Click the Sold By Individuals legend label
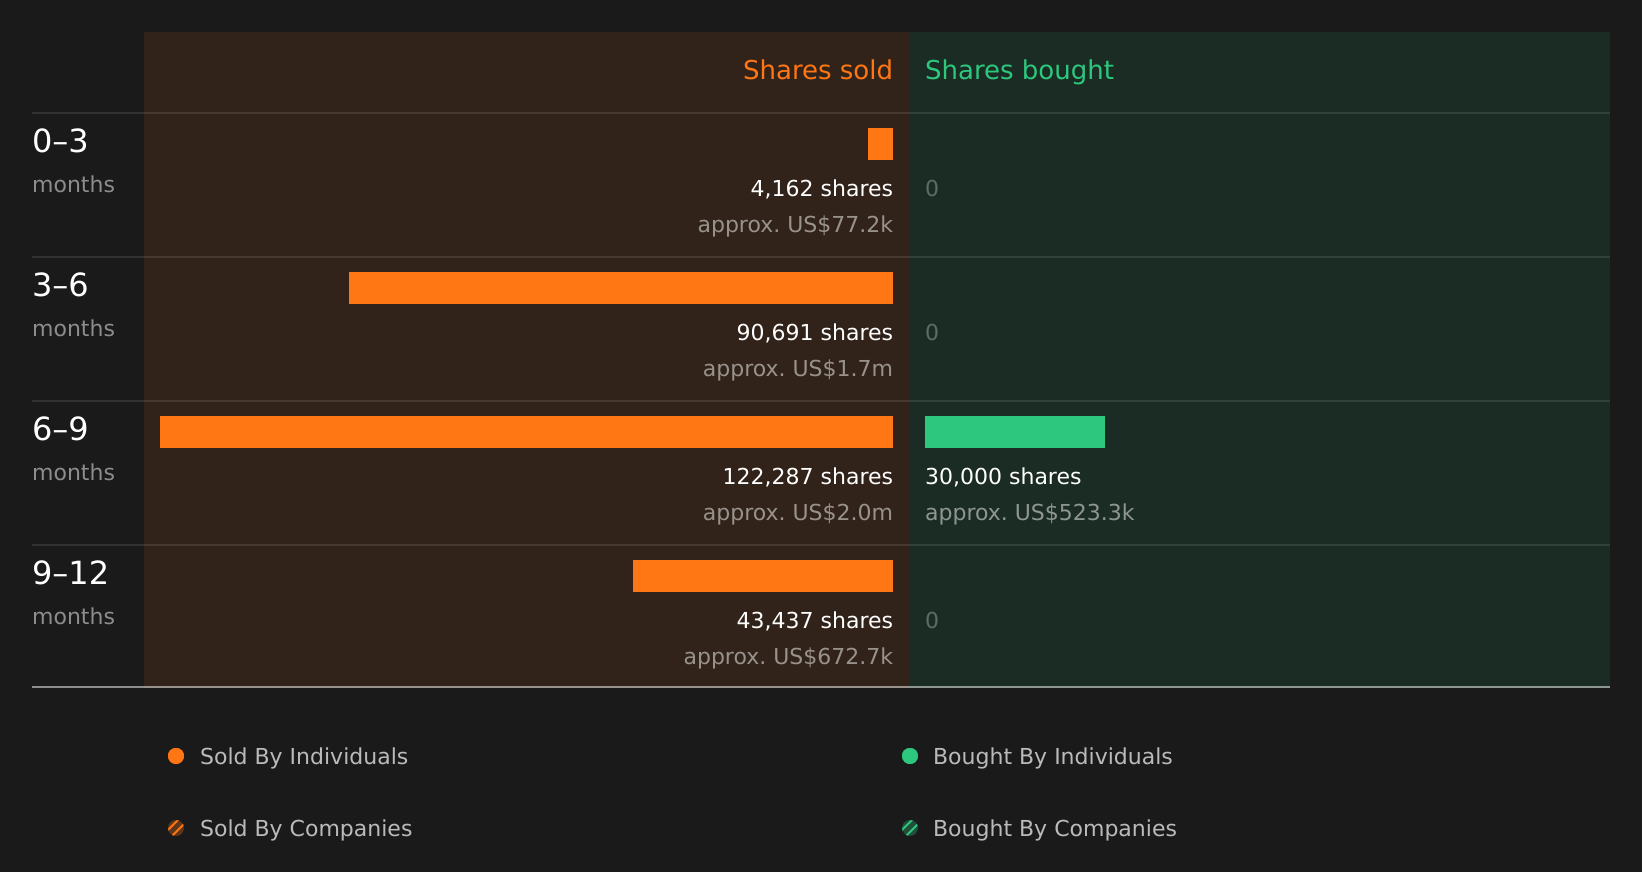 (304, 756)
